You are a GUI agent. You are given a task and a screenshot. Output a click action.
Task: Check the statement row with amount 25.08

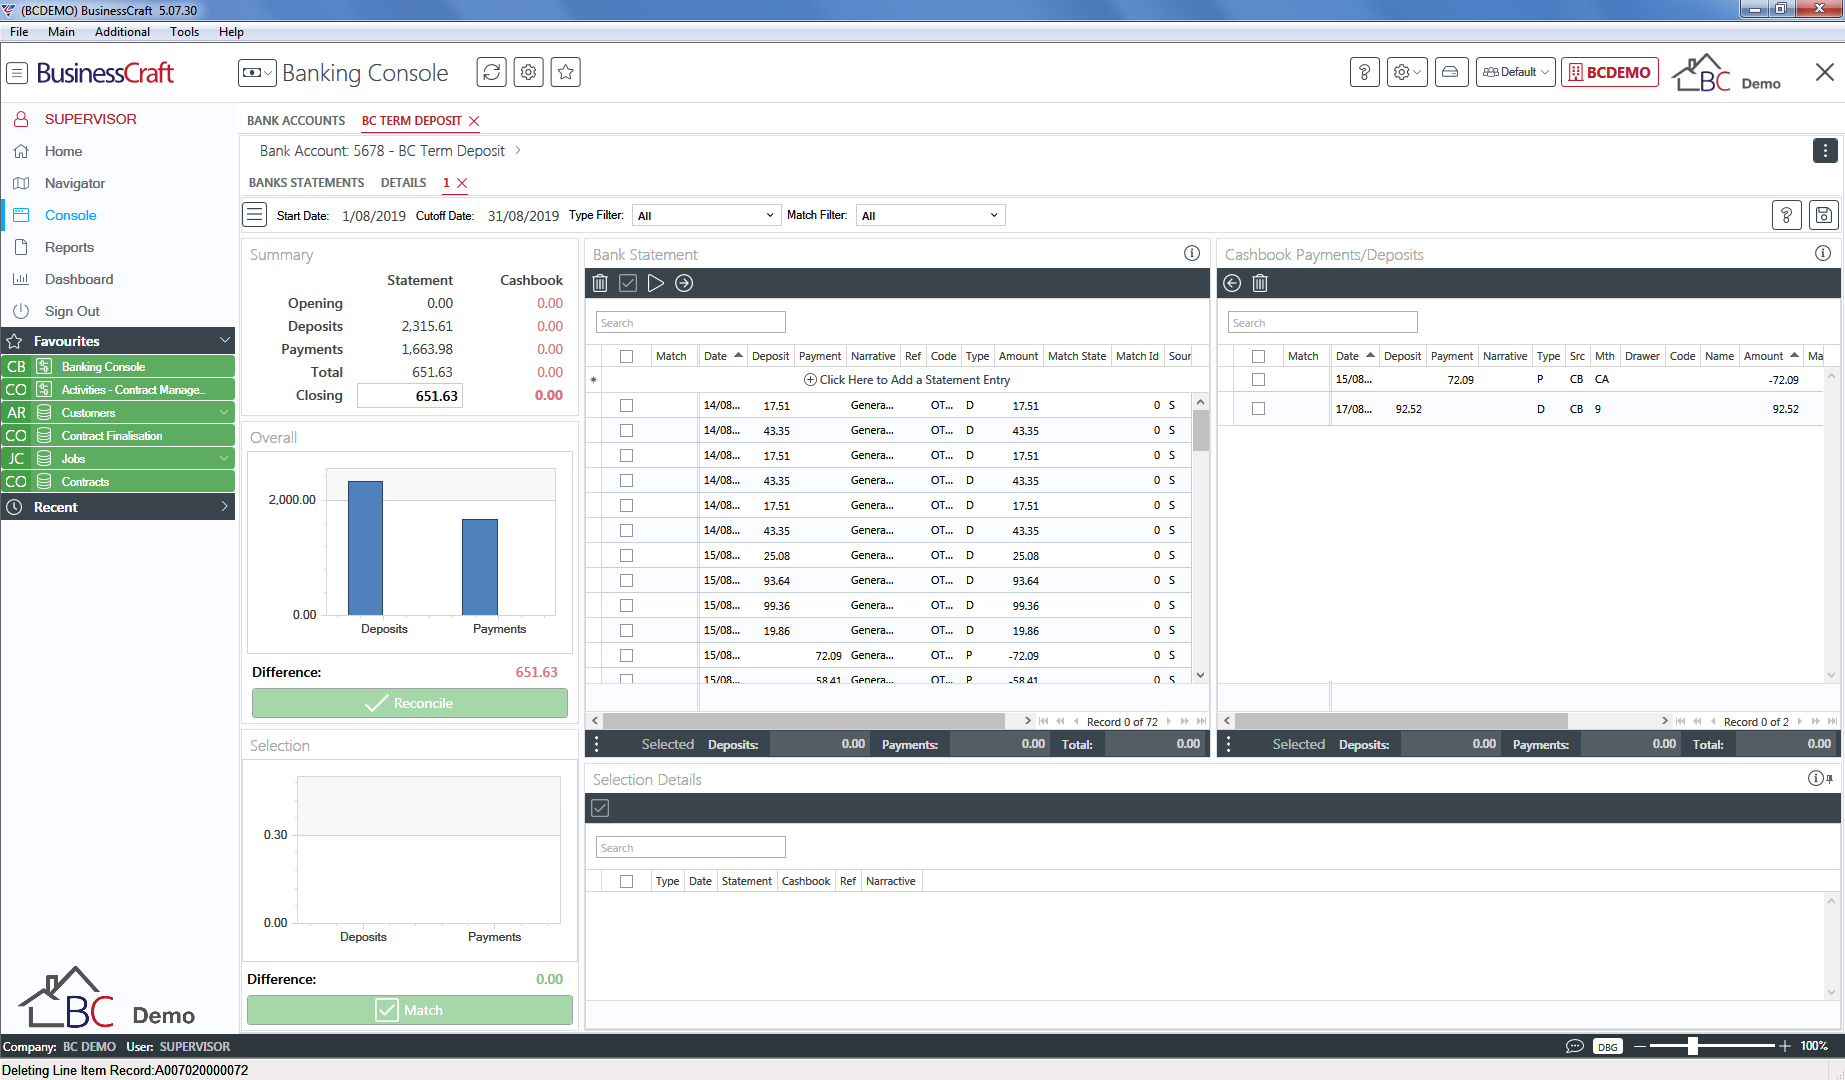coord(627,555)
